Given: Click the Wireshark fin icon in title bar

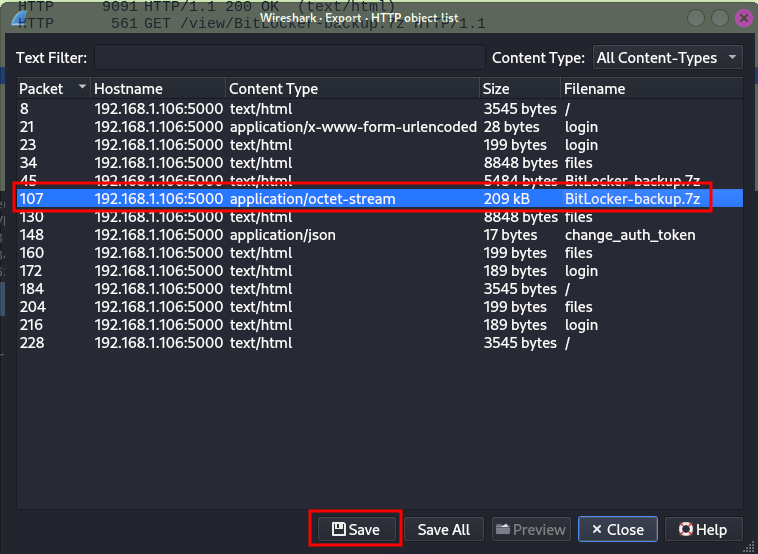Looking at the screenshot, I should [19, 19].
